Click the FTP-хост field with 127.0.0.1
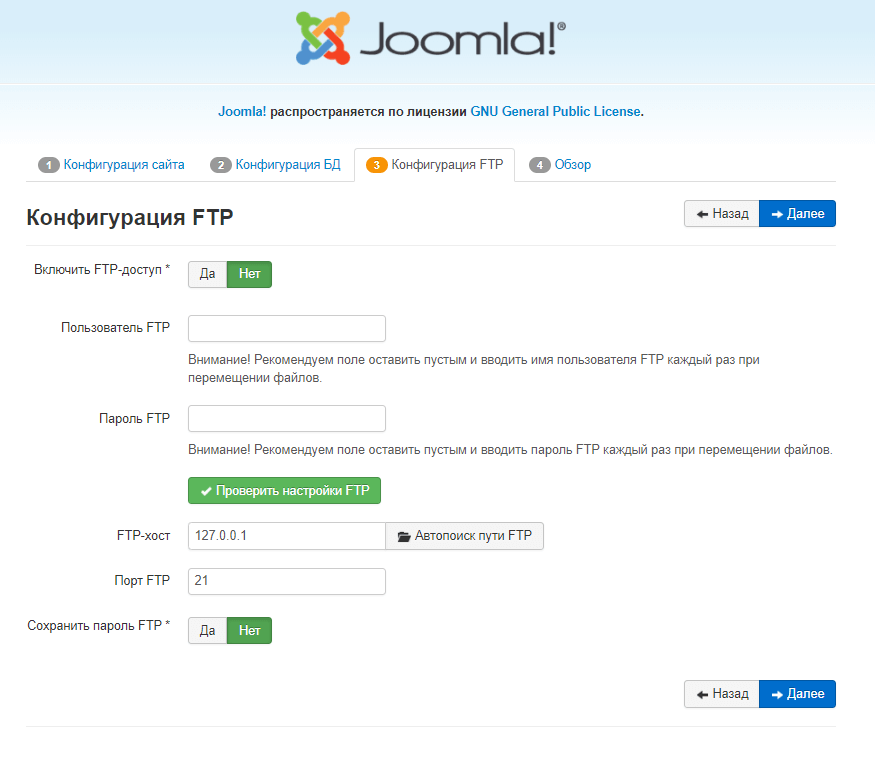 click(x=287, y=536)
